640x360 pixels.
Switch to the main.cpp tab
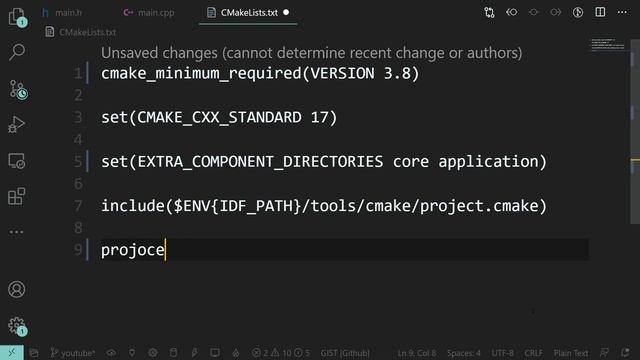point(149,13)
